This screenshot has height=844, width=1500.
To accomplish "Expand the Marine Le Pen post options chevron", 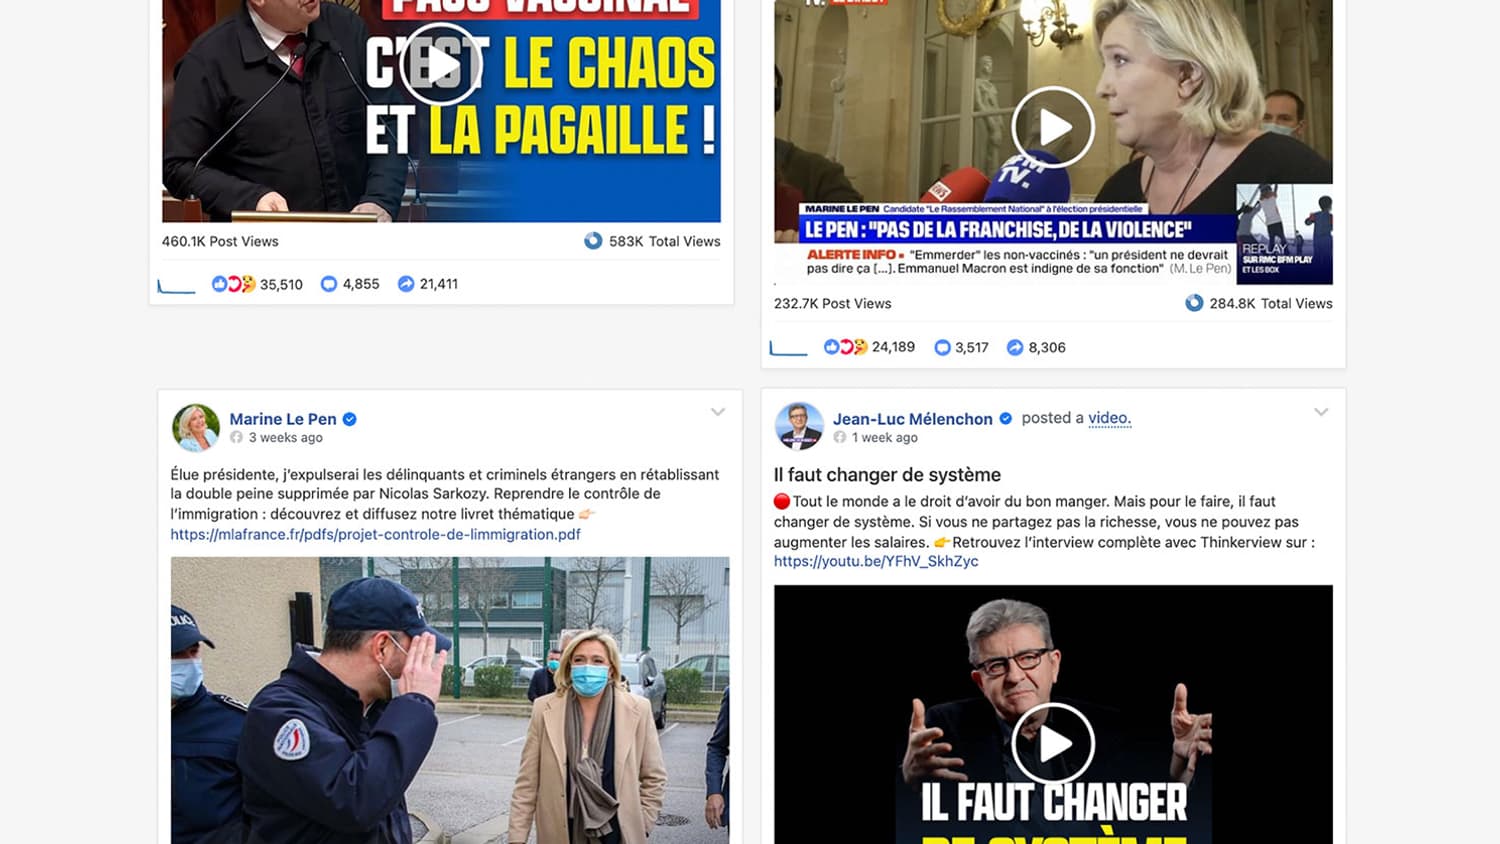I will (718, 412).
